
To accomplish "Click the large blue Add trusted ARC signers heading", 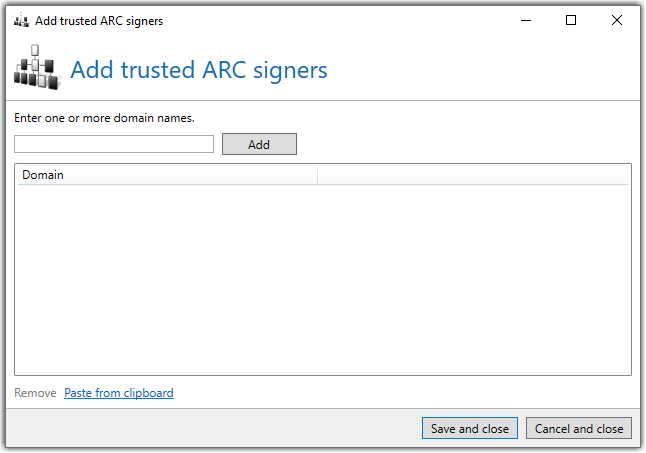I will click(x=199, y=70).
